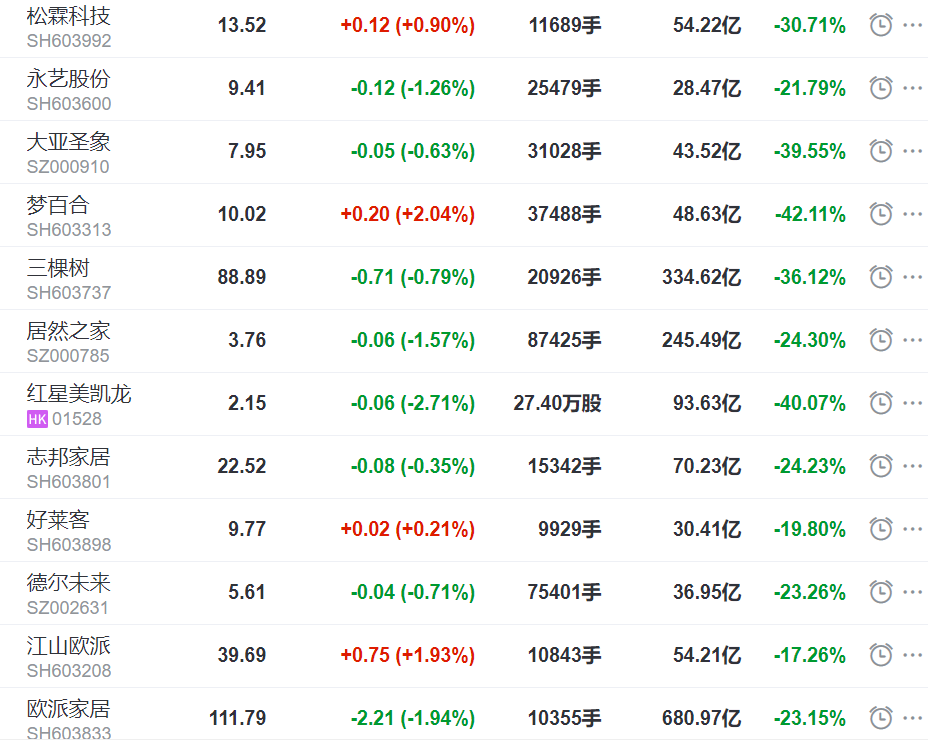This screenshot has height=740, width=928.
Task: Open more options menu for 居然之家
Action: (x=913, y=340)
